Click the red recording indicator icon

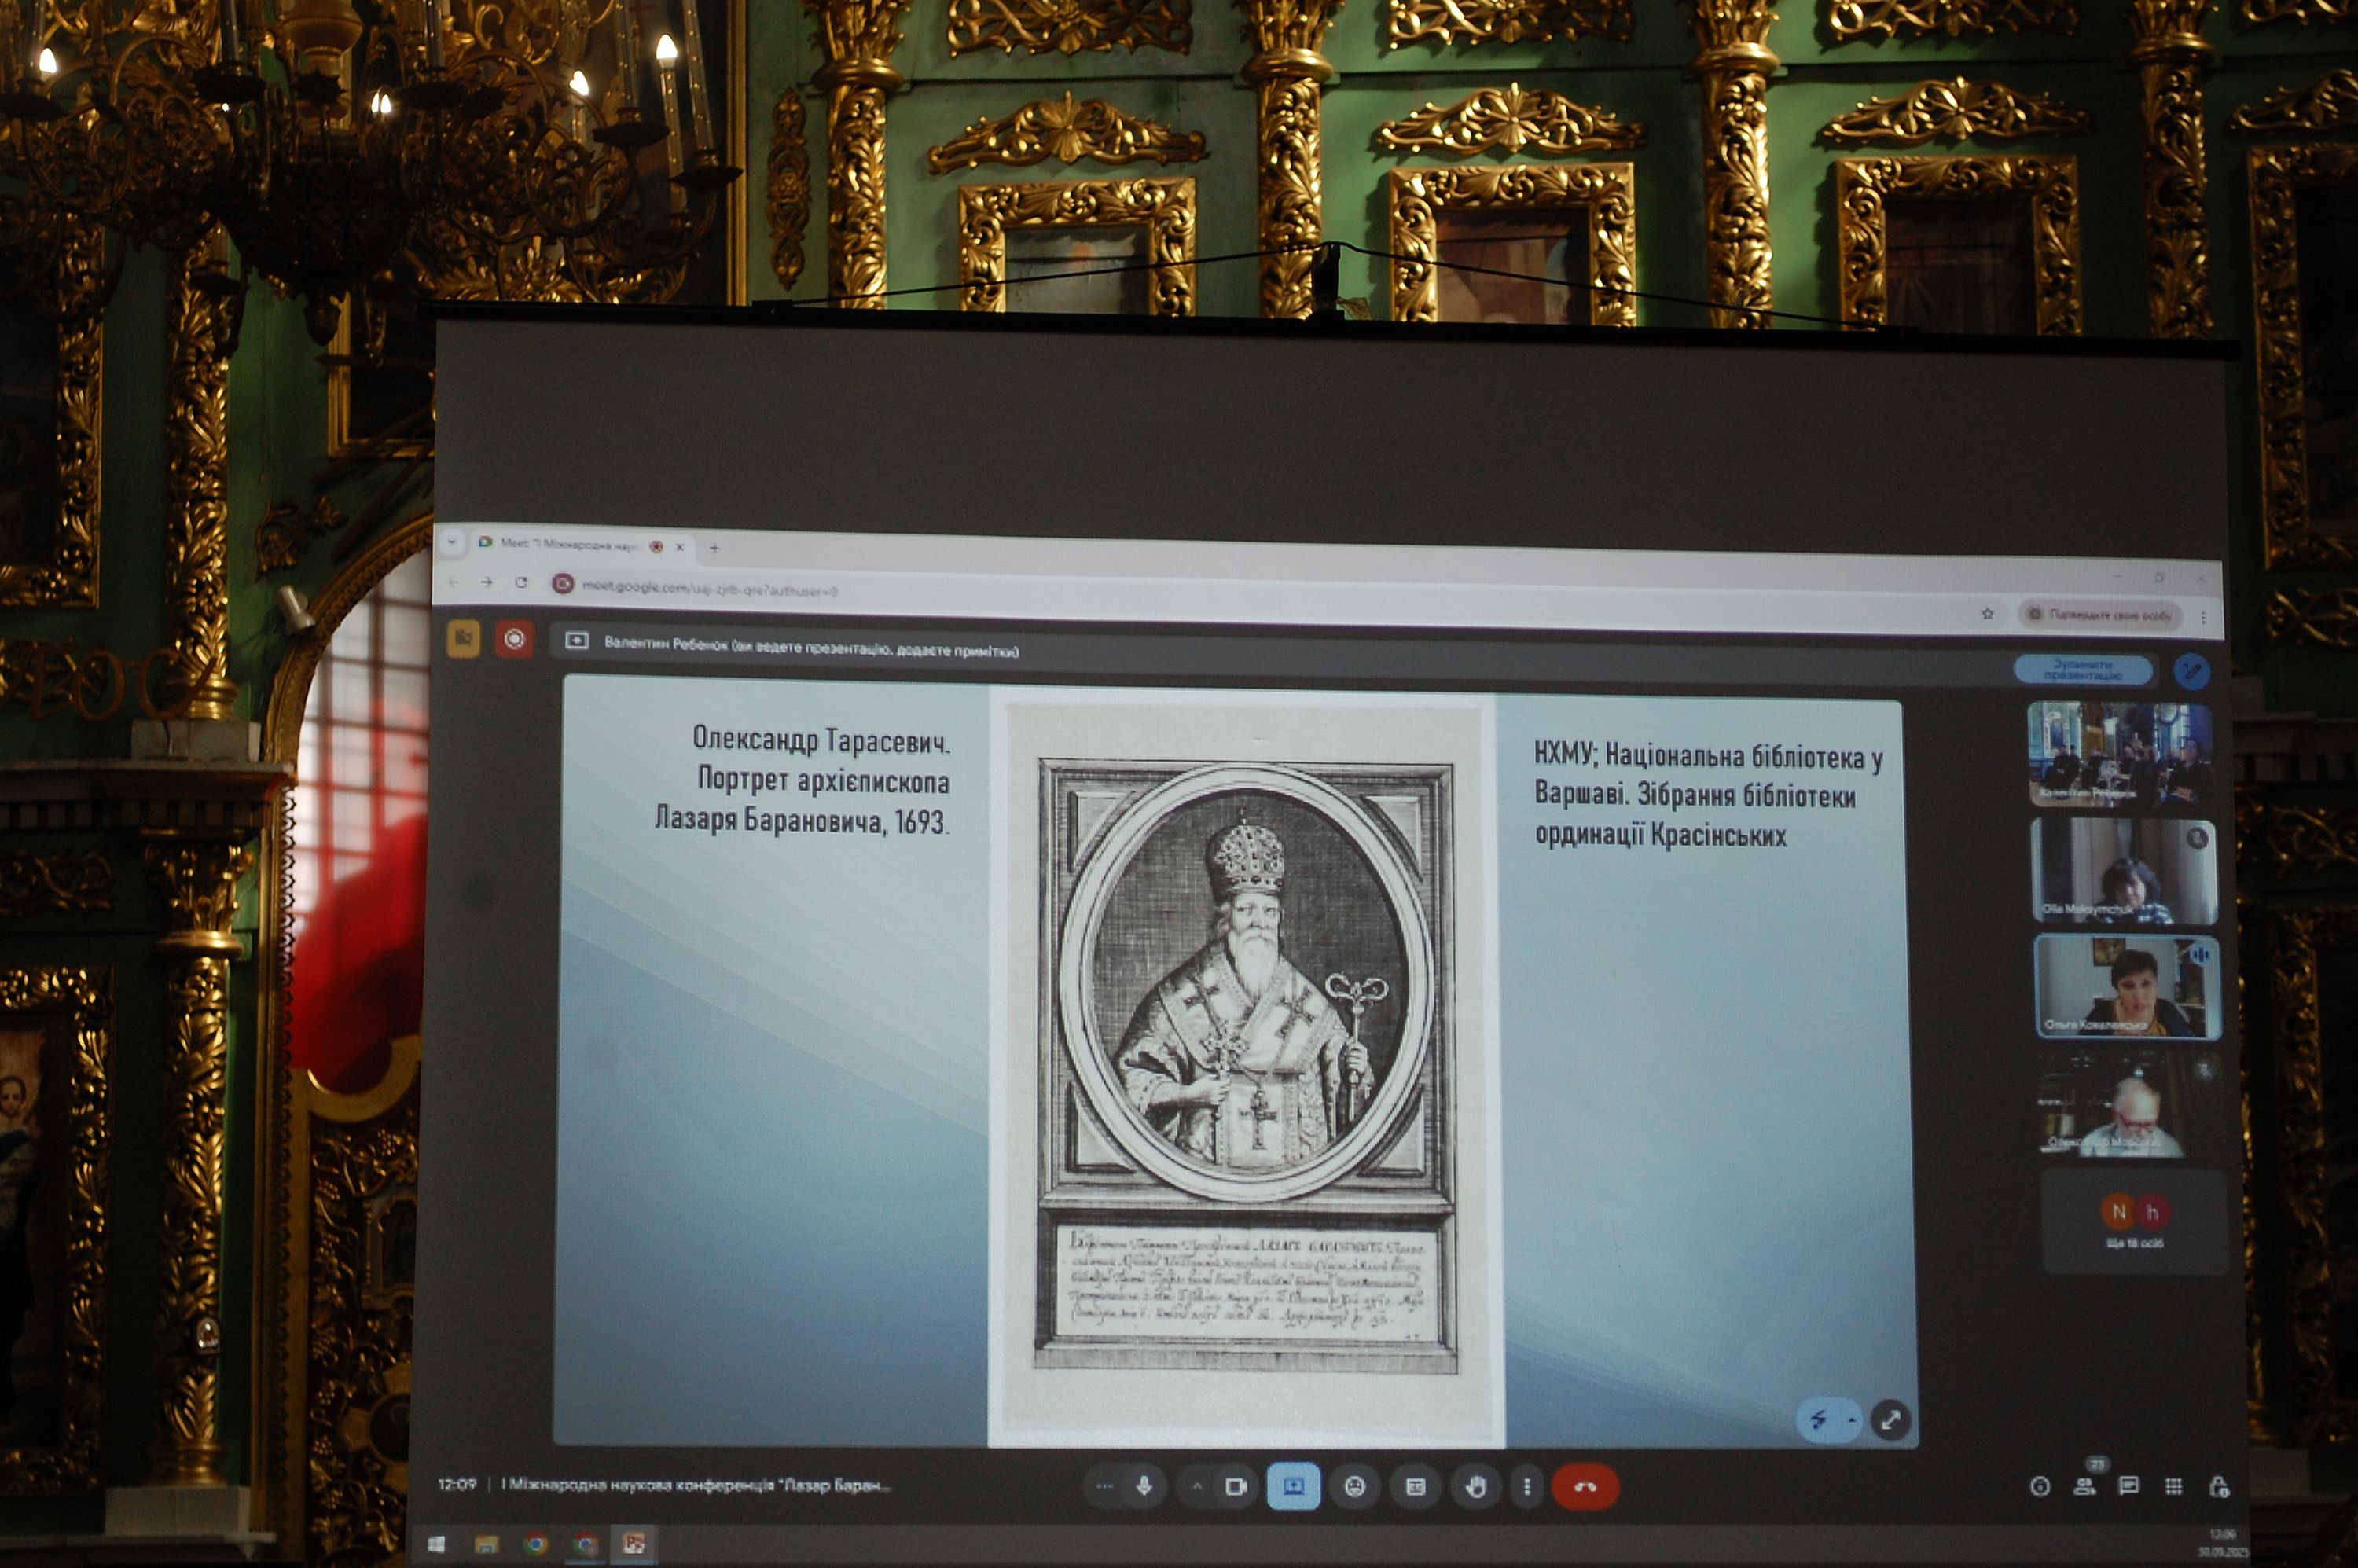(x=514, y=639)
